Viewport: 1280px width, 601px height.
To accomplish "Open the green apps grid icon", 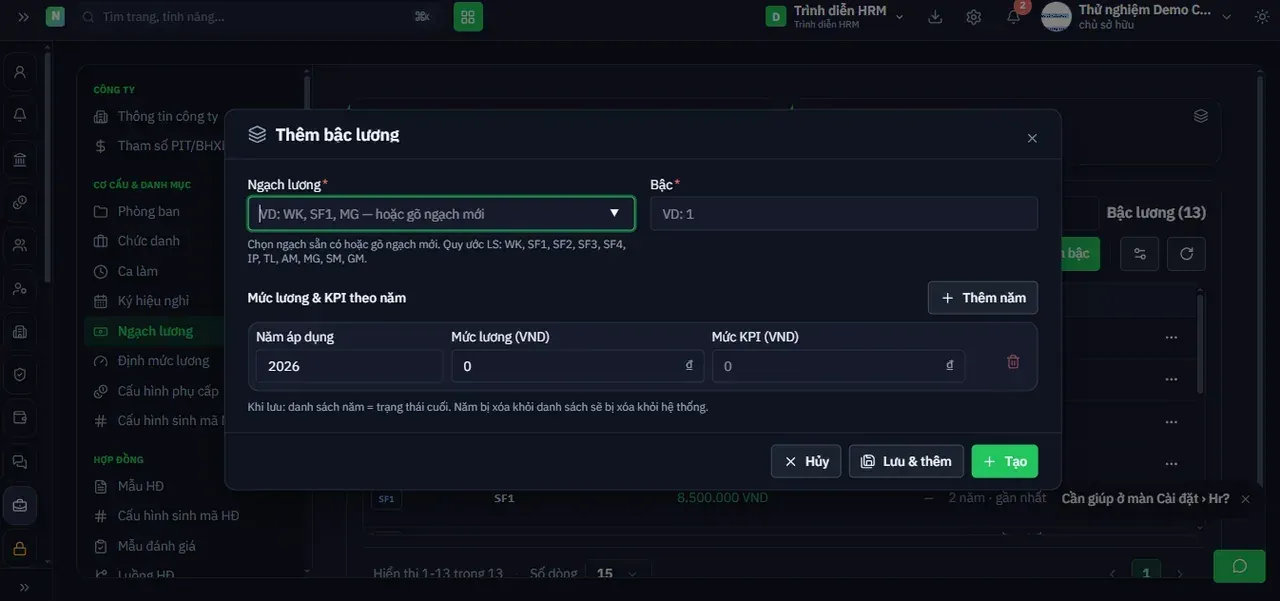I will pos(468,17).
